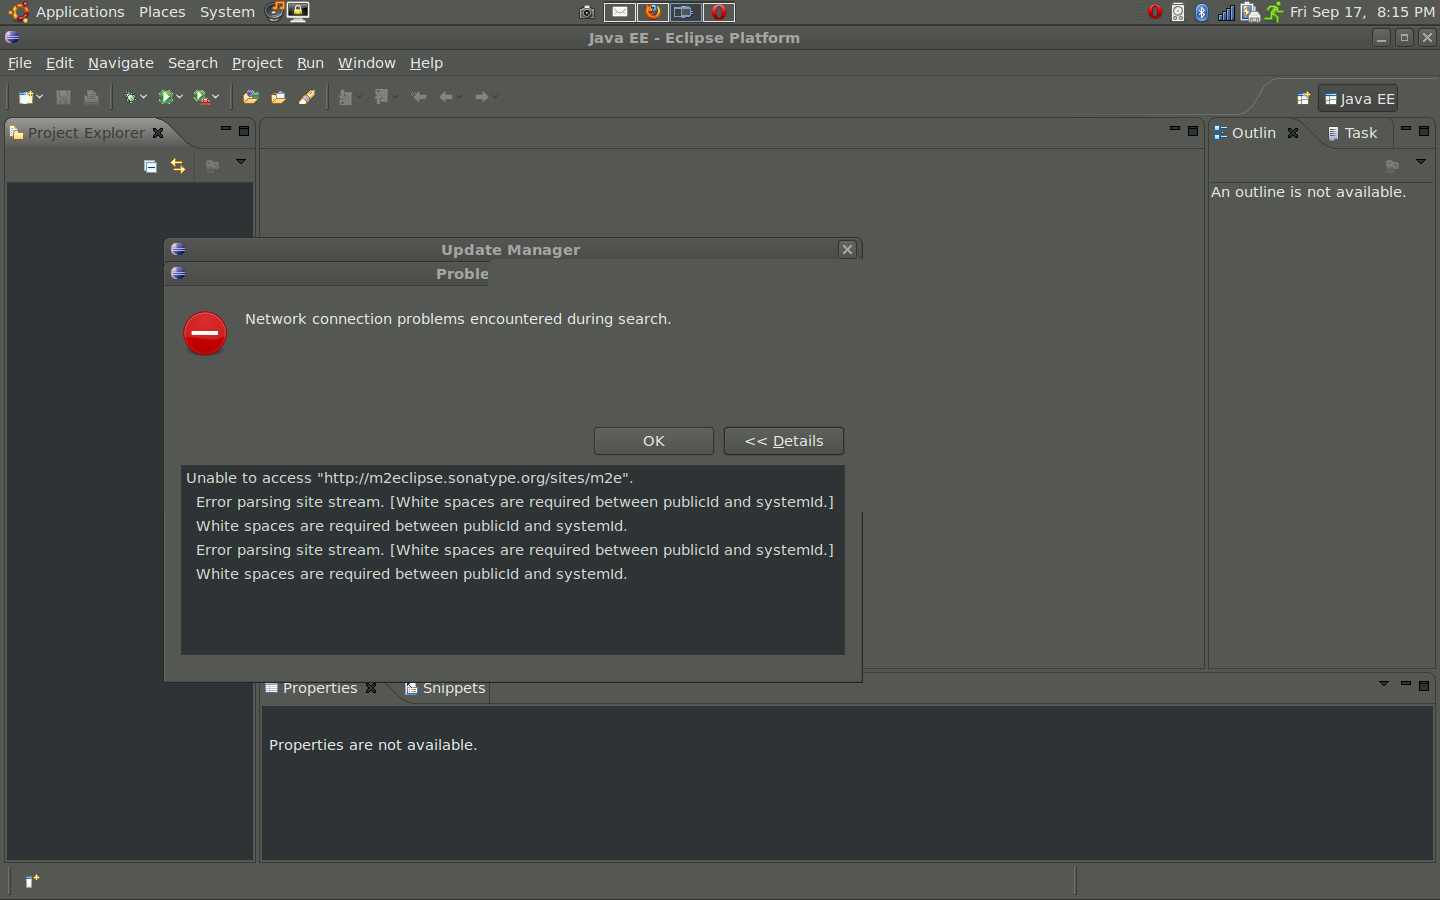The image size is (1440, 900).
Task: Select the Outline tab
Action: pos(1245,133)
